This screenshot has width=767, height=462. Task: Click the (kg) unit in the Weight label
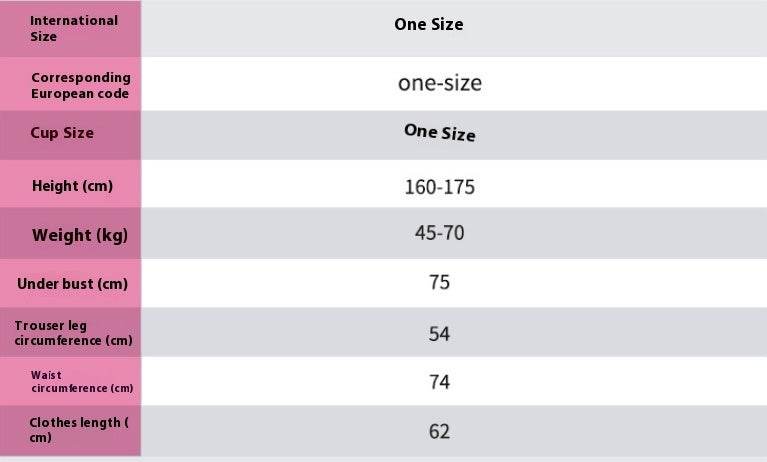pos(111,236)
